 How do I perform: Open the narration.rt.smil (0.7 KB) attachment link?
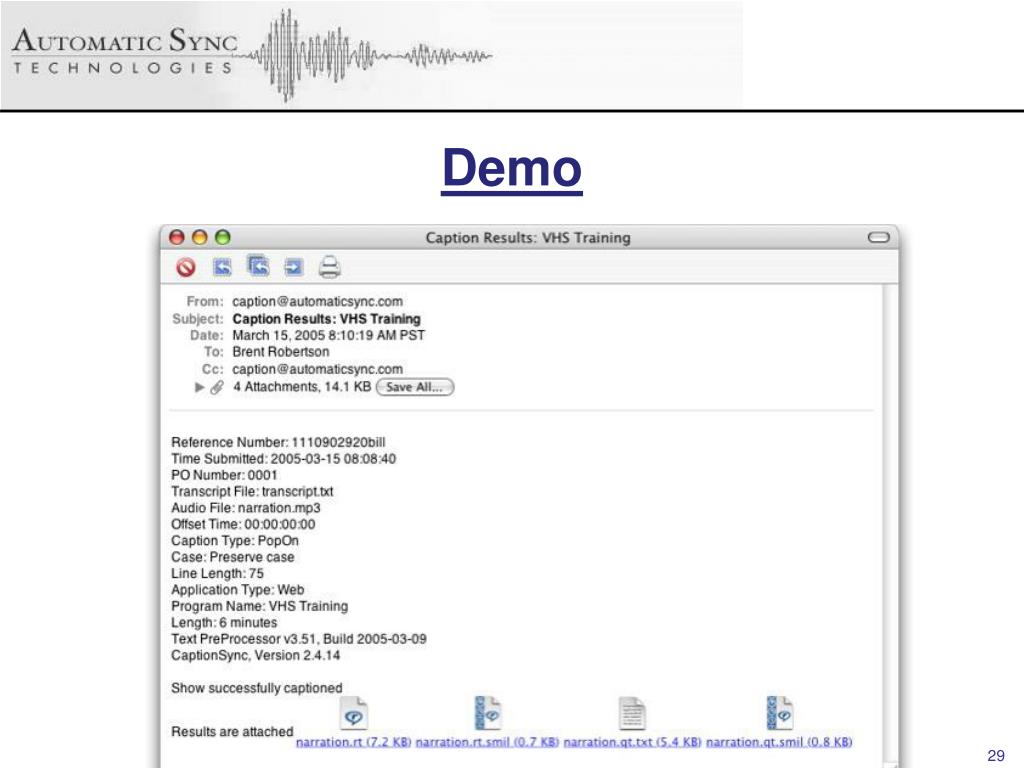point(487,742)
